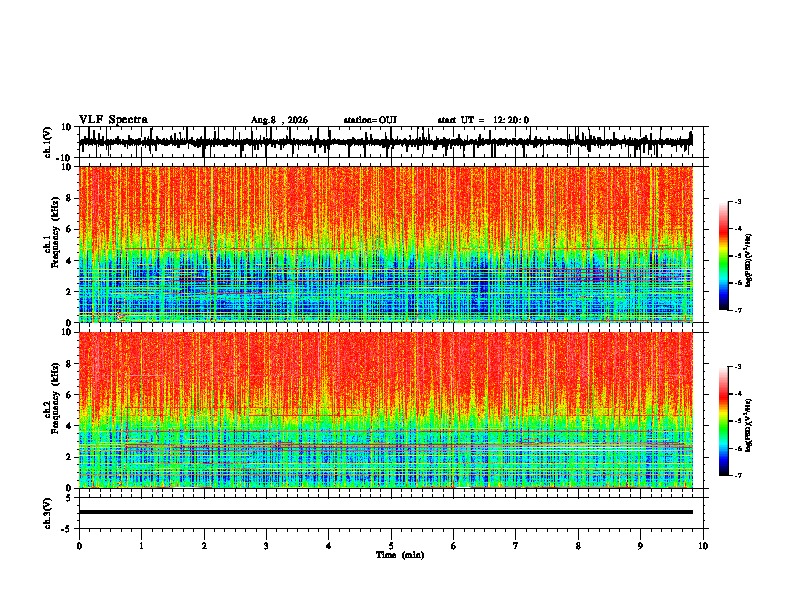Viewport: 792px width, 612px height.
Task: Click time axis tick label 9
Action: tap(640, 546)
